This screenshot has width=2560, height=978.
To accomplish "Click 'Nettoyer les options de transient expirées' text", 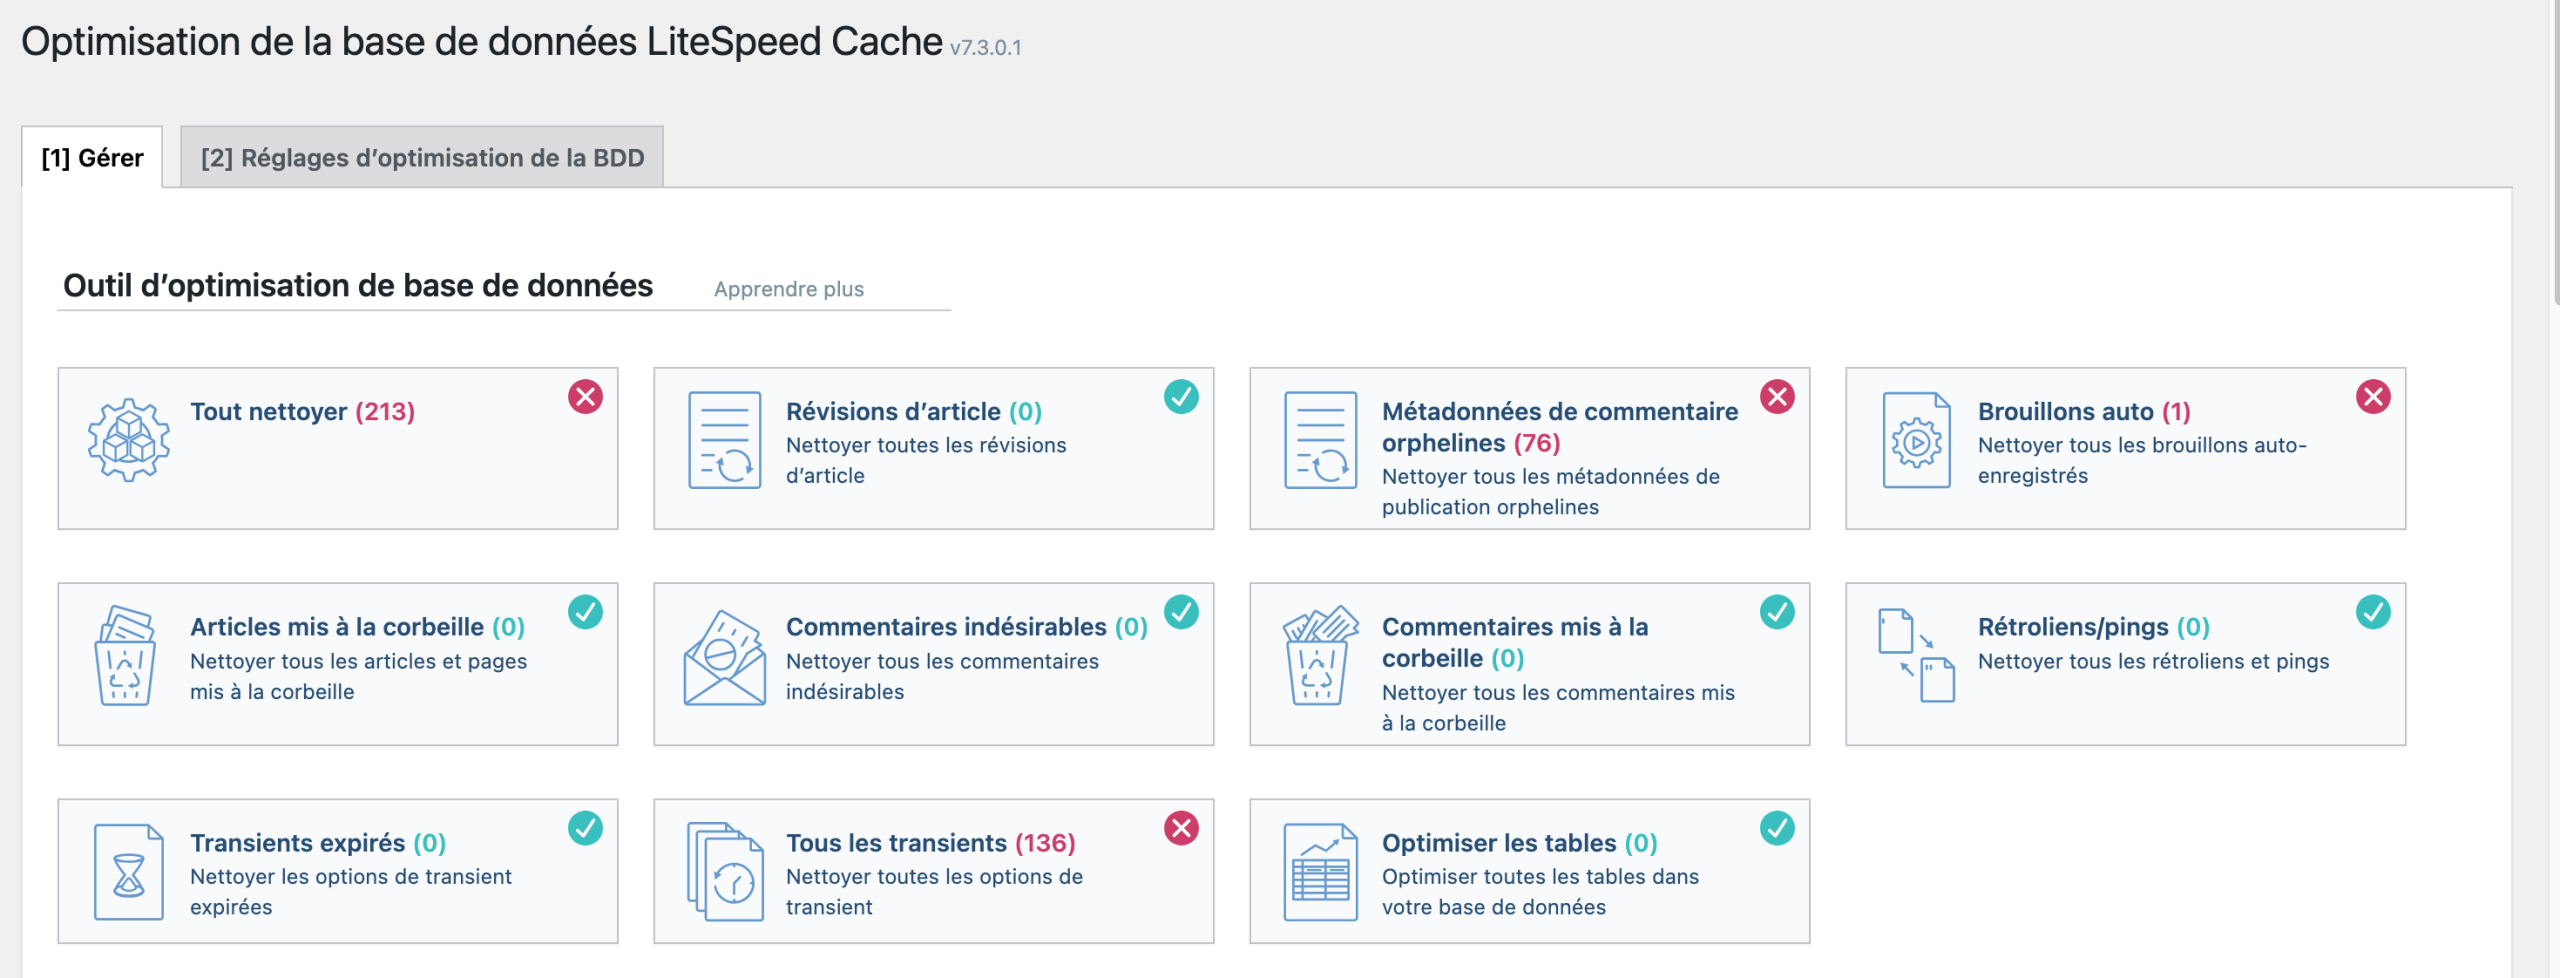I will [x=350, y=891].
